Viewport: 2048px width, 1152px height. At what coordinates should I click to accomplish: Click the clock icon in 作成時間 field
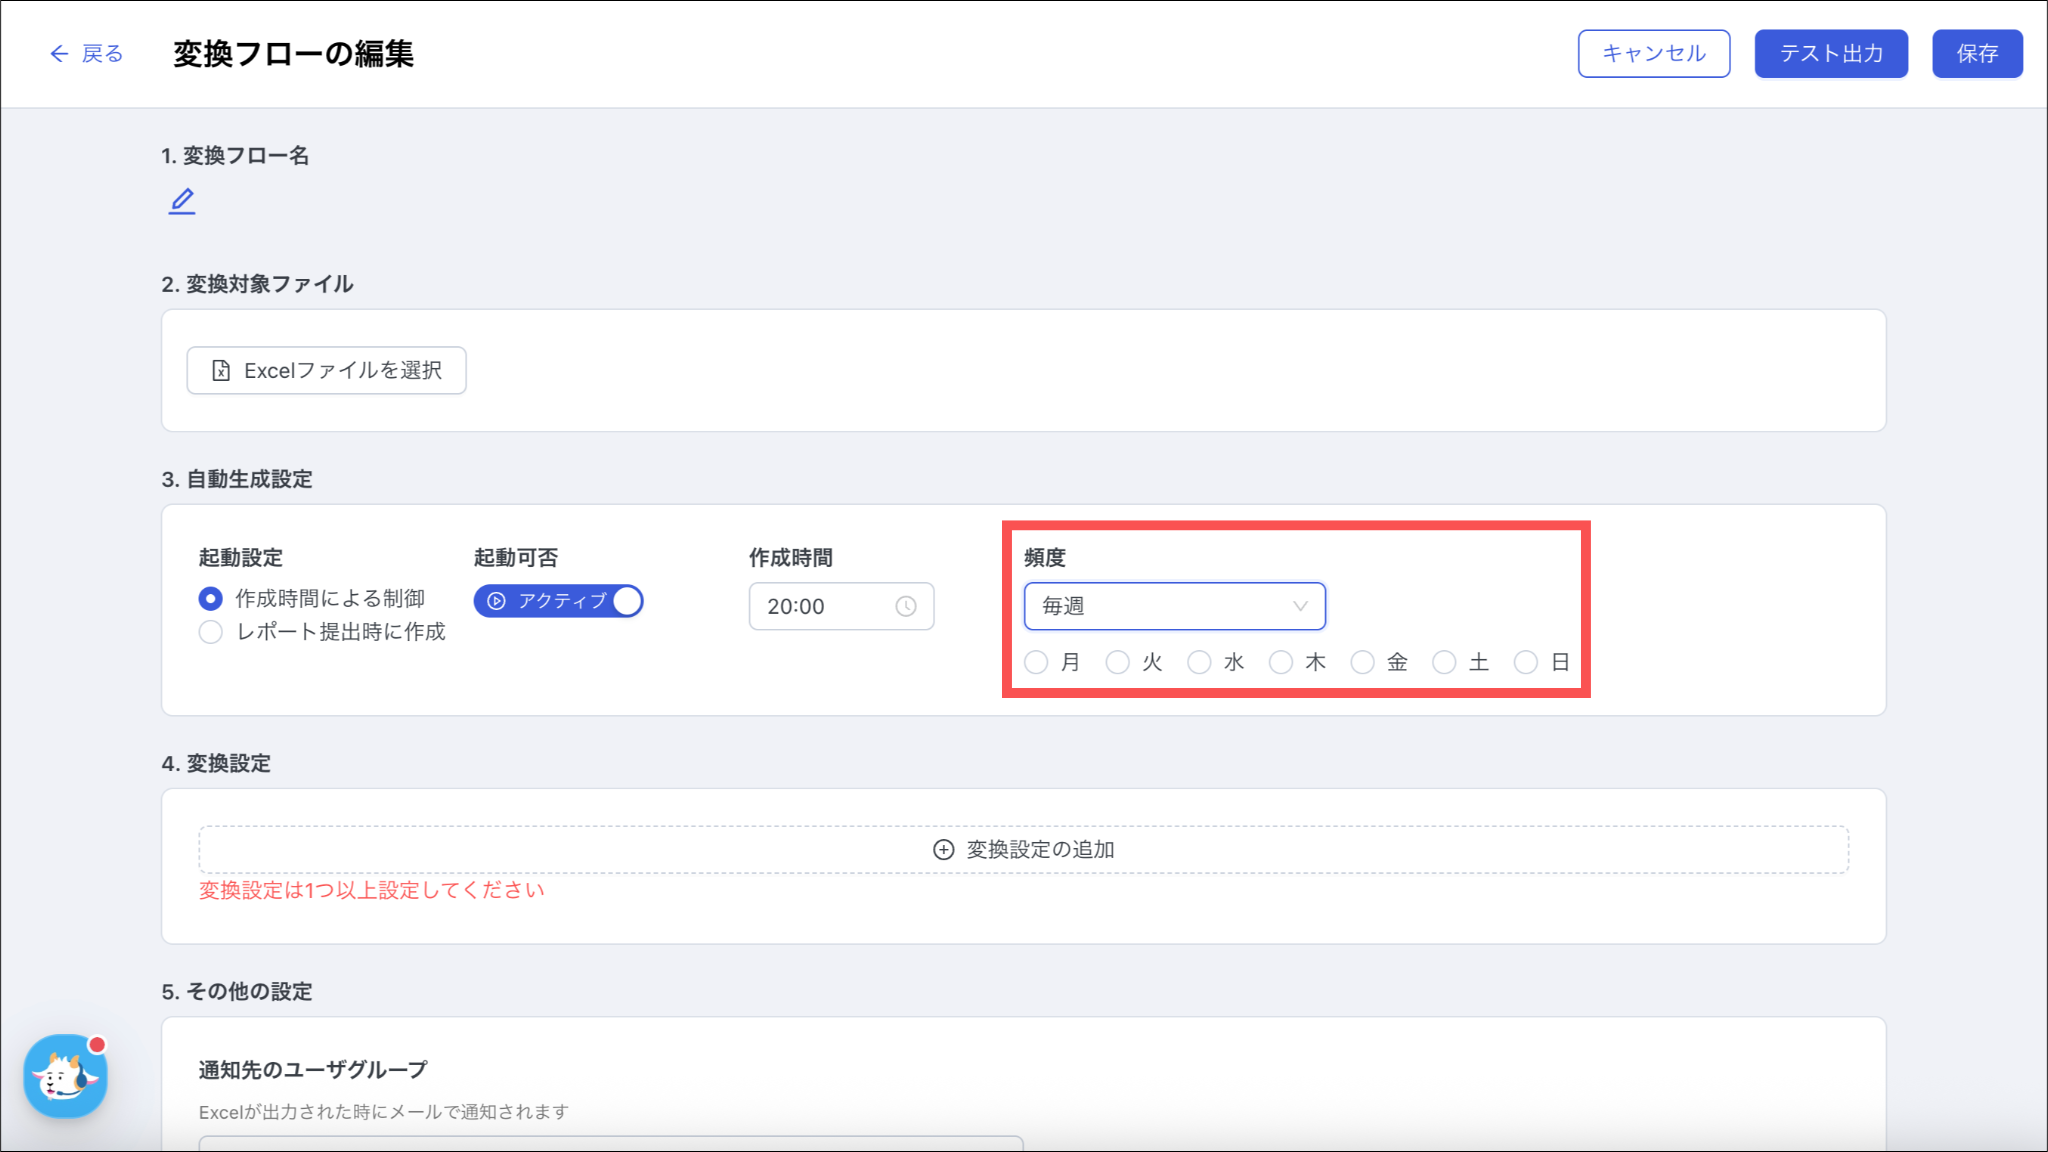point(906,606)
